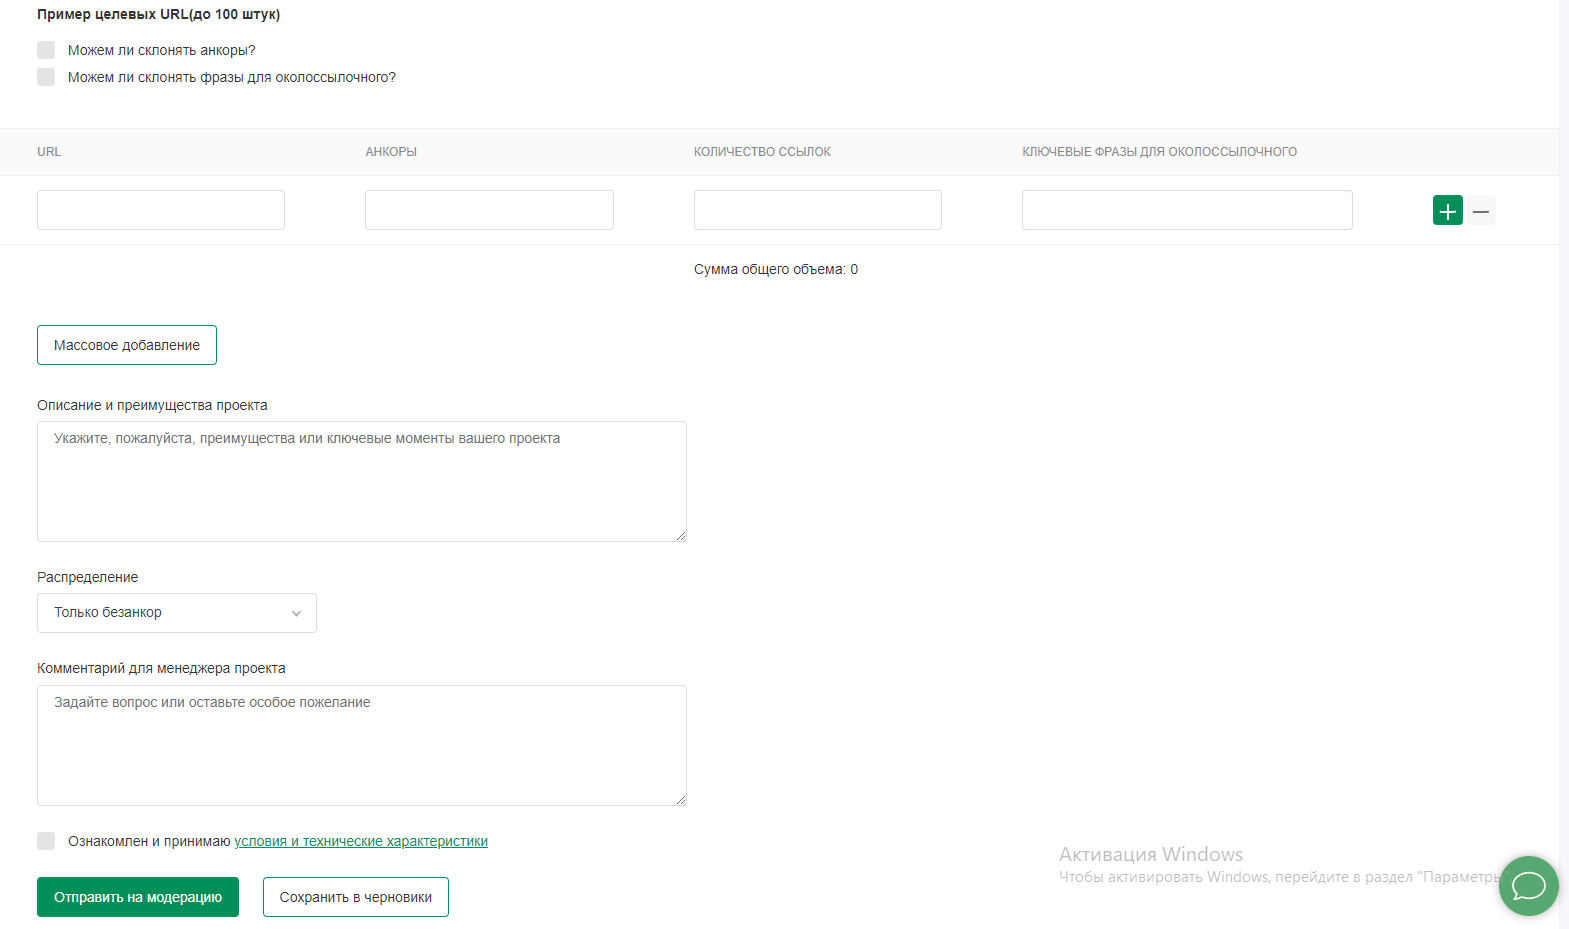The width and height of the screenshot is (1569, 929).
Task: Open "Массовое добавление" bulk add
Action: point(127,345)
